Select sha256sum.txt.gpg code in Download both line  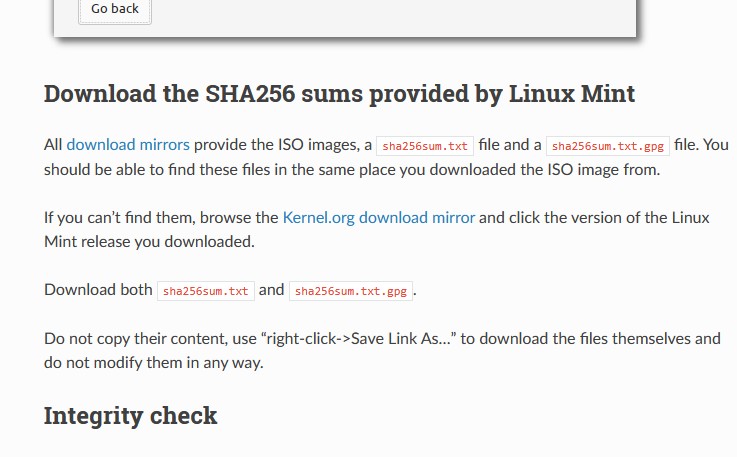coord(351,291)
